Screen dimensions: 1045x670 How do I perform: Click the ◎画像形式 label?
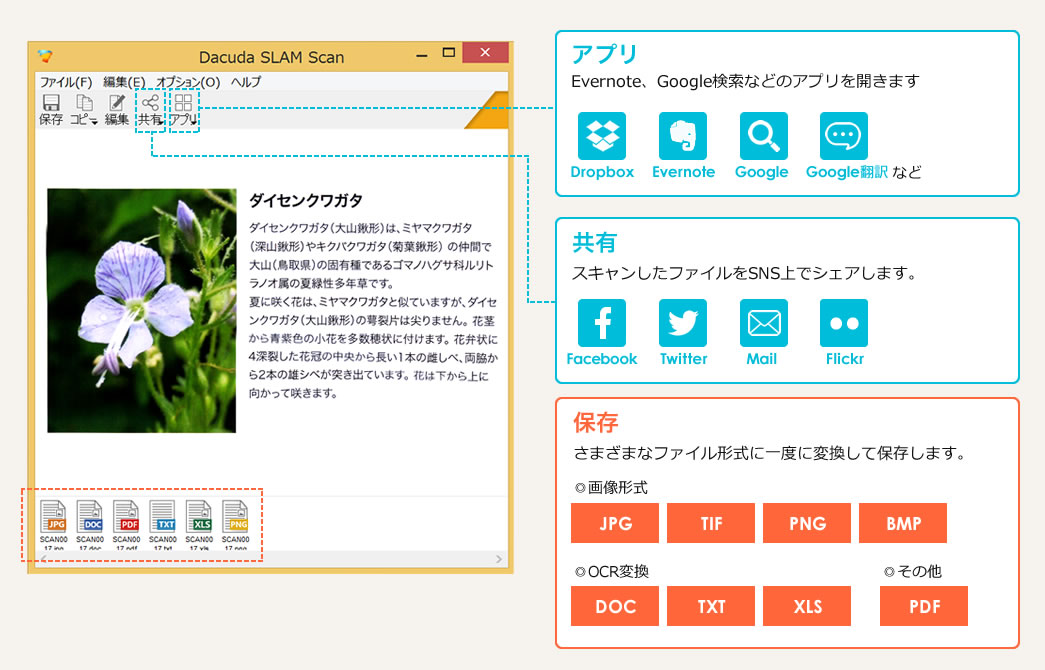tap(610, 487)
